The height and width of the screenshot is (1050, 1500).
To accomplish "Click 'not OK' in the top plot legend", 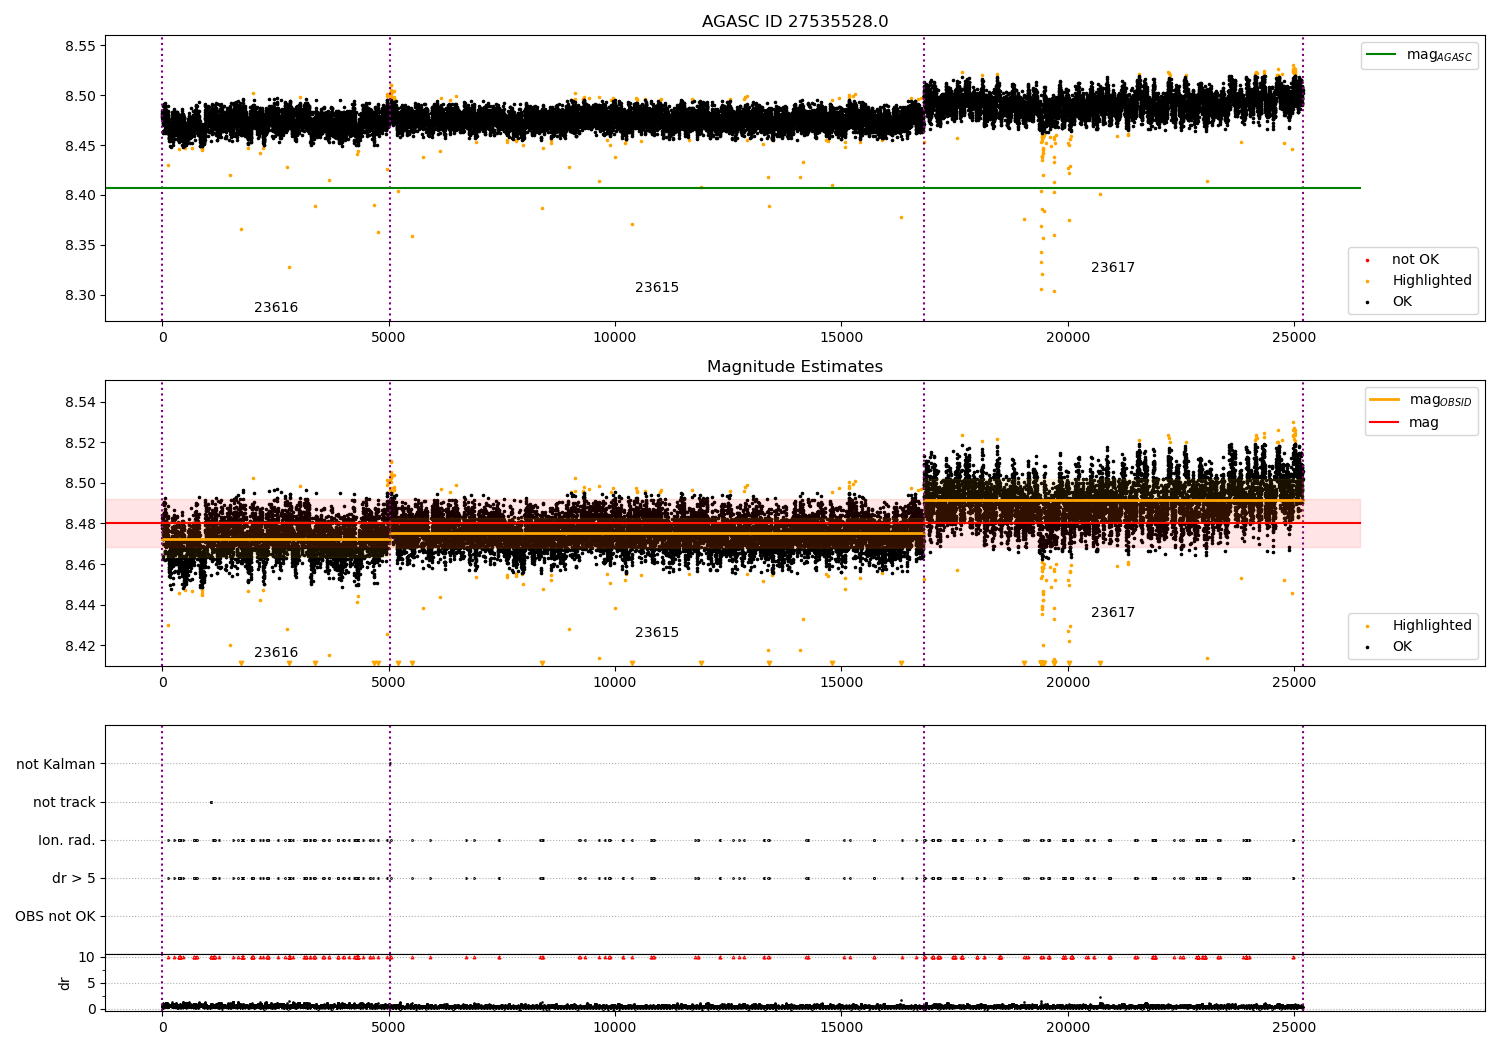I will tap(1415, 260).
